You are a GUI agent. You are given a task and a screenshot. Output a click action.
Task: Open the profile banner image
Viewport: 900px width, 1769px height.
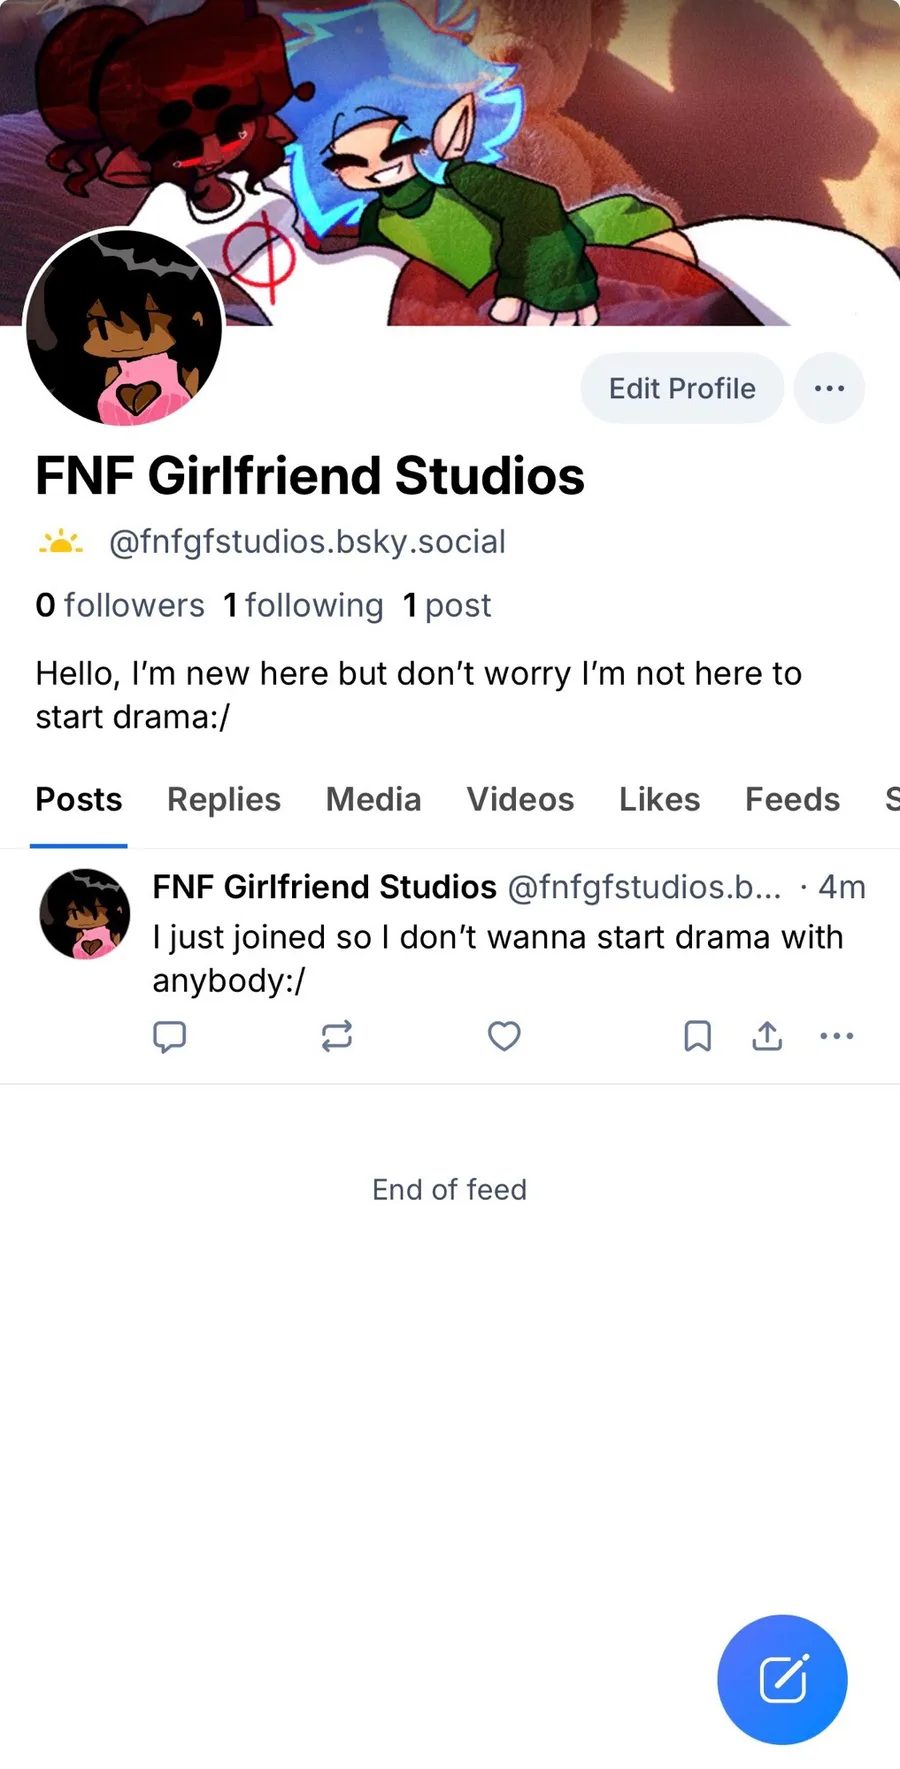(x=600, y=150)
